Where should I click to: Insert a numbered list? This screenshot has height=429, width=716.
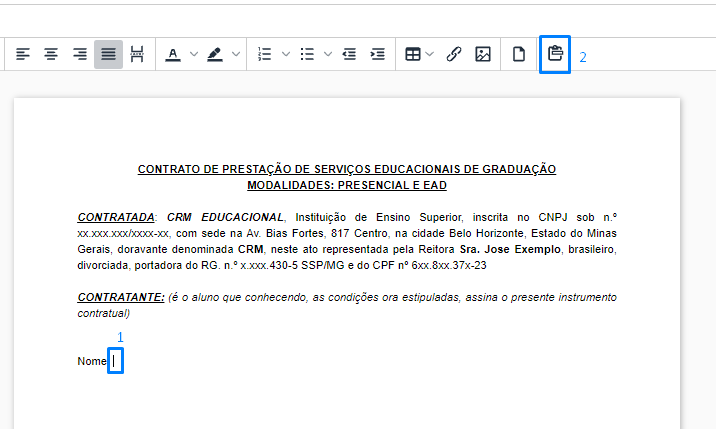coord(265,54)
